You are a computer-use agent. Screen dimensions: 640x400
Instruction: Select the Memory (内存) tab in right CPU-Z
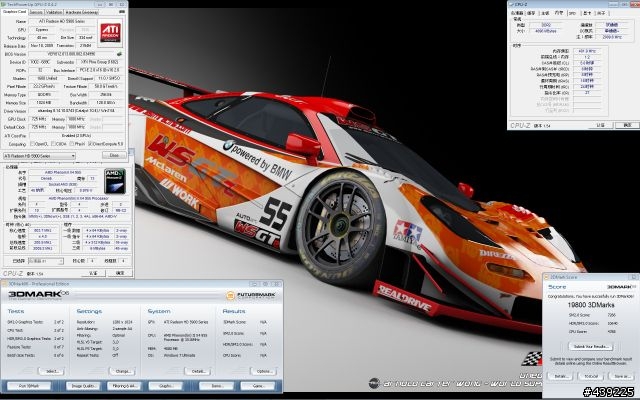[559, 13]
